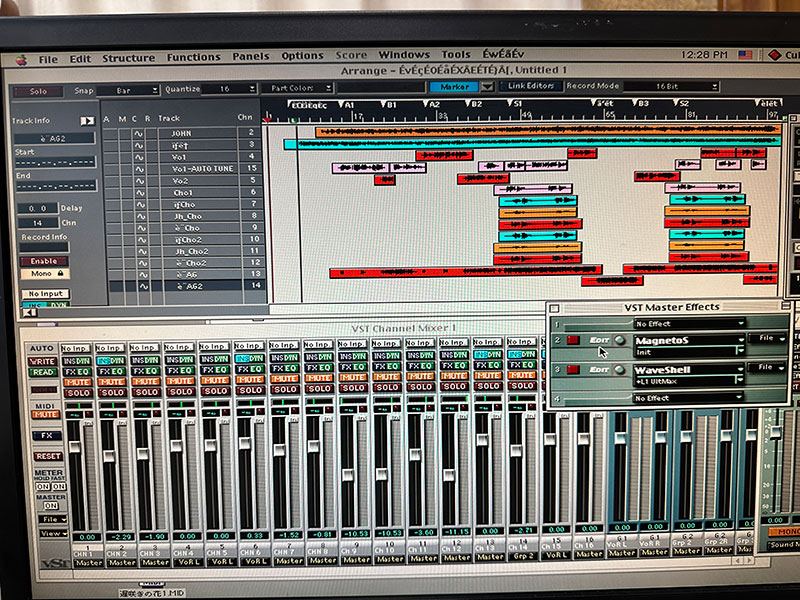800x600 pixels.
Task: Open FX sends on mixer channel 3
Action: coord(139,371)
